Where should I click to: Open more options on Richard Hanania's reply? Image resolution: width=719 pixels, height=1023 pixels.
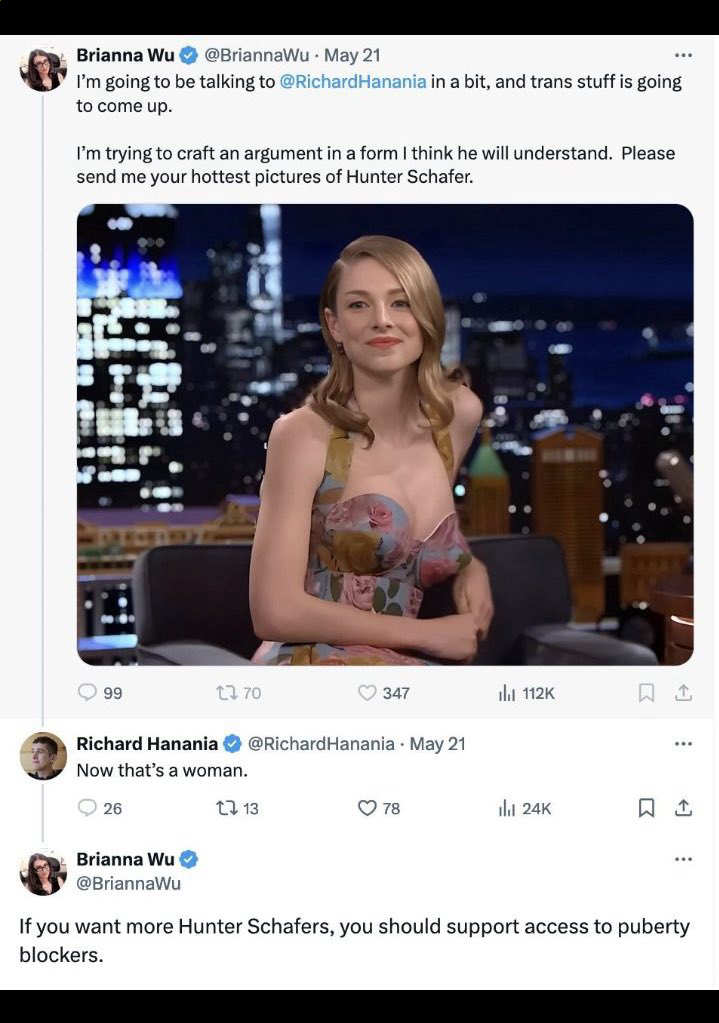click(x=683, y=744)
